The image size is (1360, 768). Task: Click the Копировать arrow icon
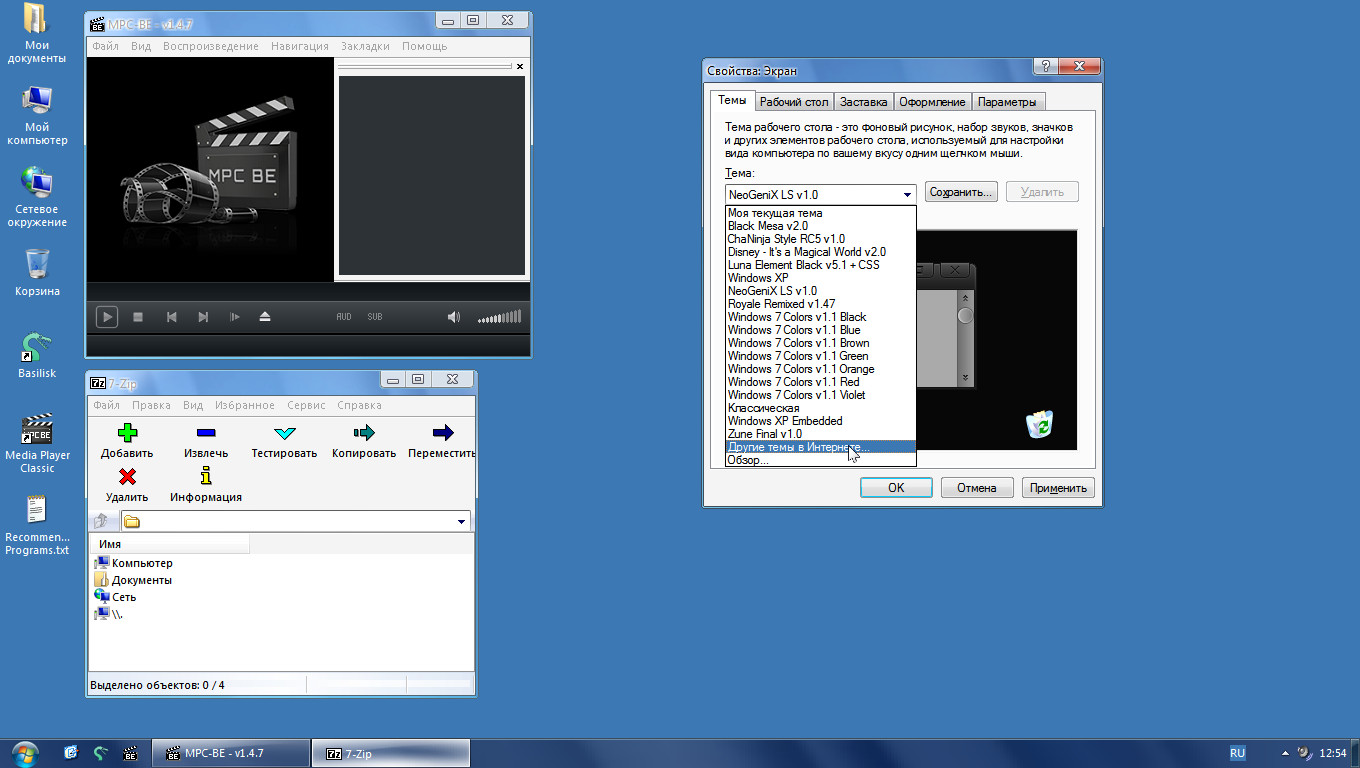pos(364,433)
